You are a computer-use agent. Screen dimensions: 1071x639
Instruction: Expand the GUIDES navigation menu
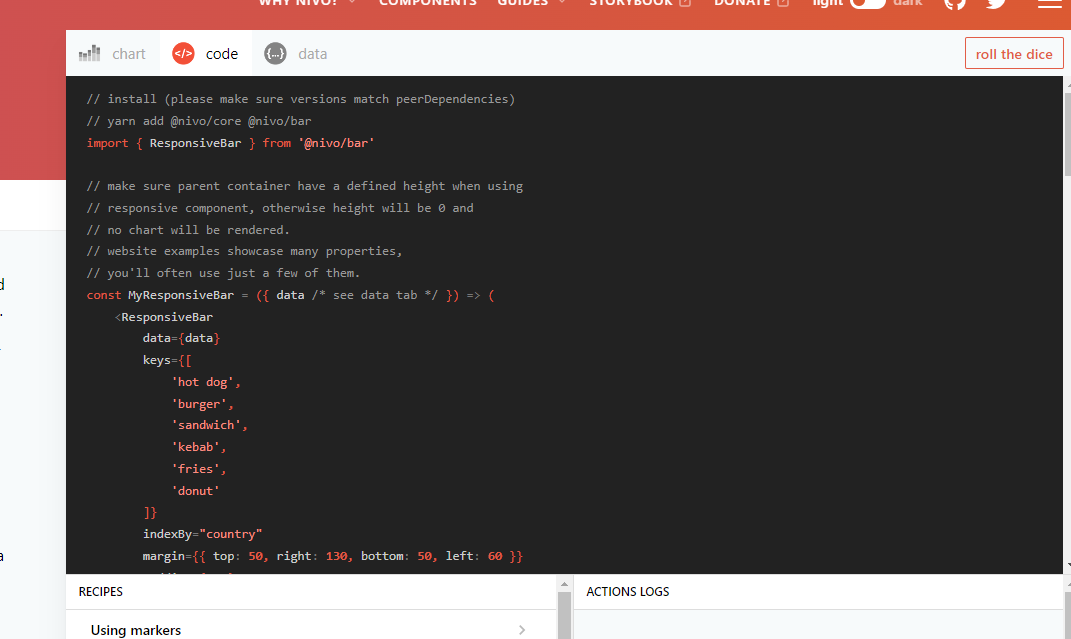click(x=531, y=3)
